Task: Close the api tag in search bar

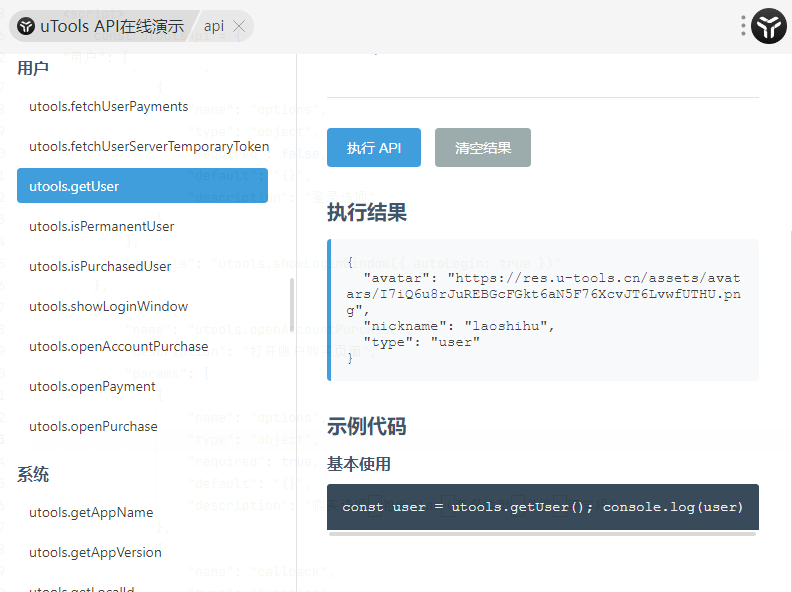Action: point(239,27)
